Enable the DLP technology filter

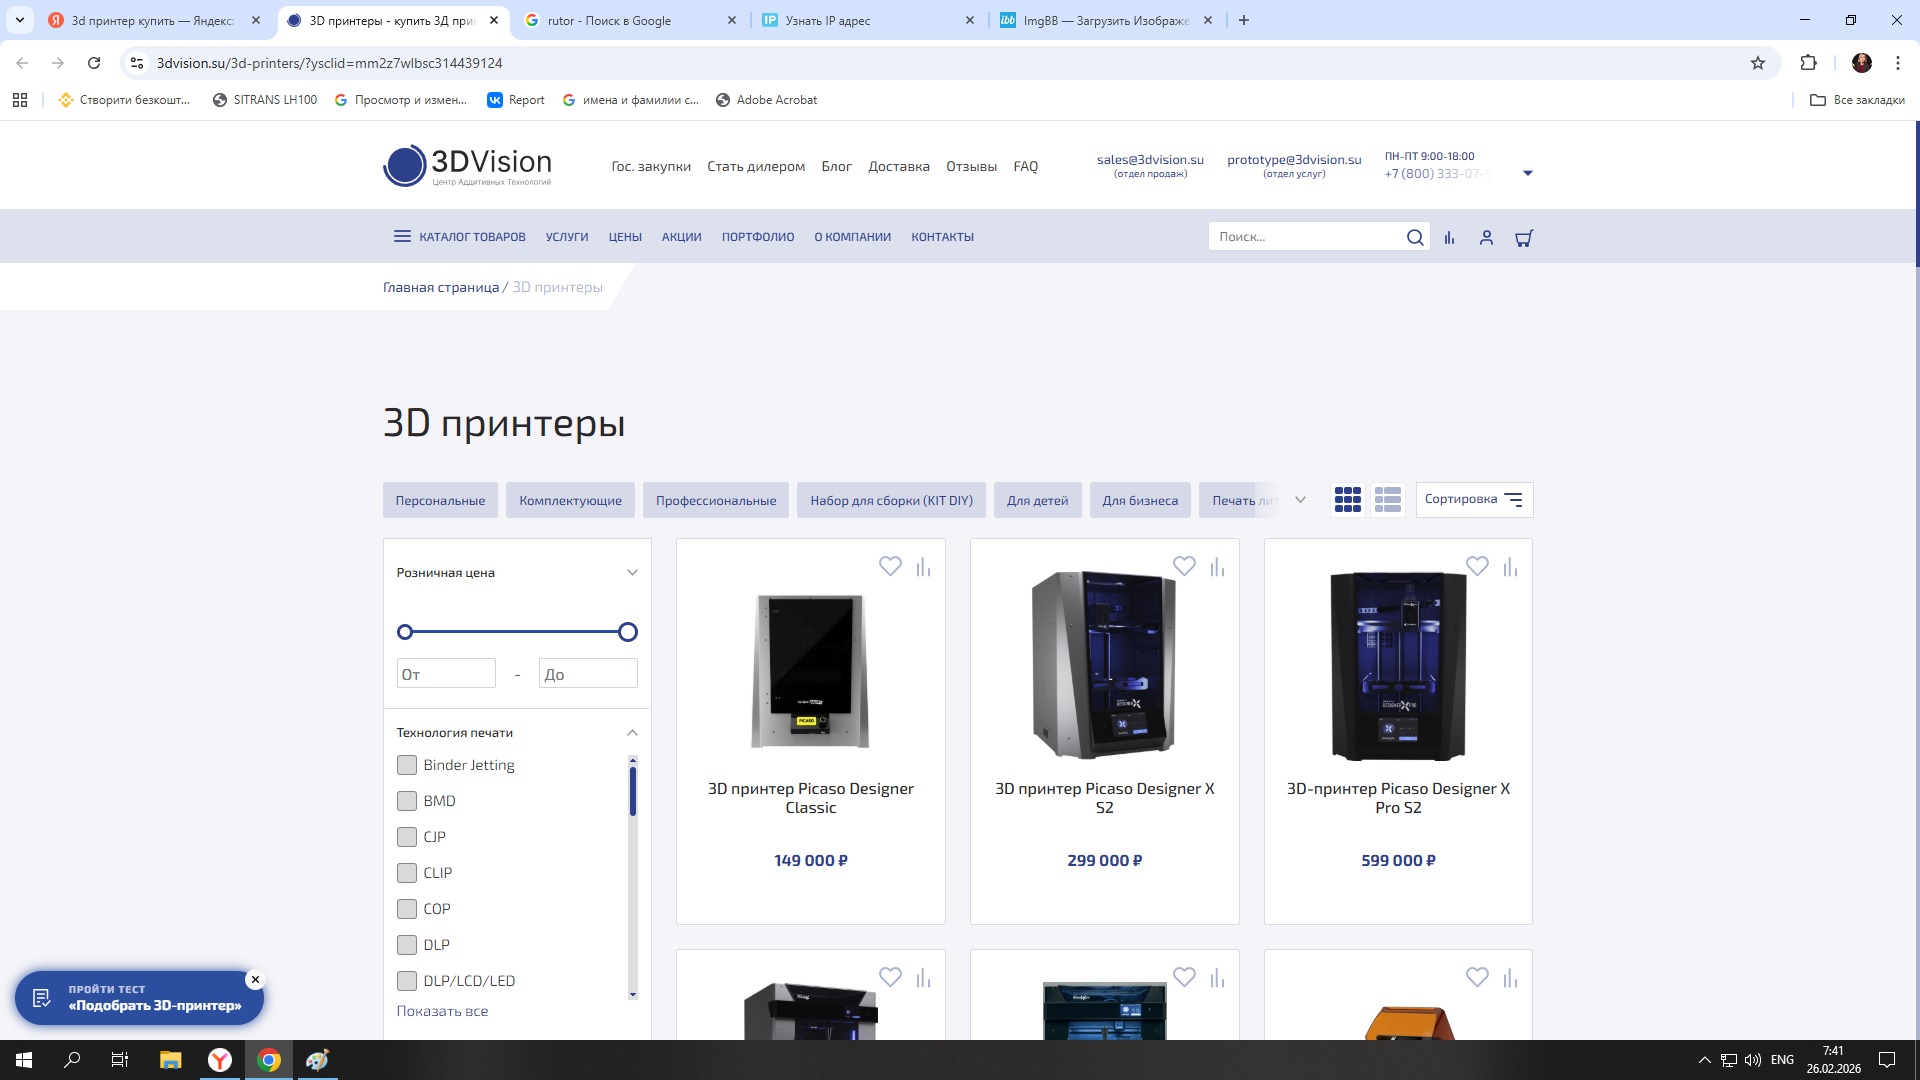(407, 945)
